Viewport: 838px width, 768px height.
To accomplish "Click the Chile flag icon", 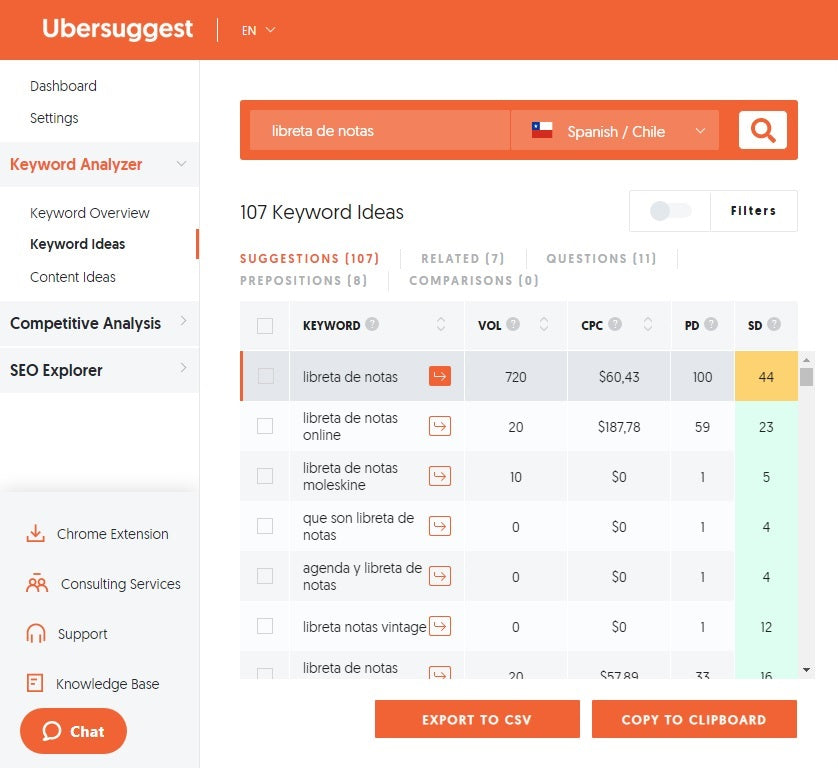I will 542,130.
